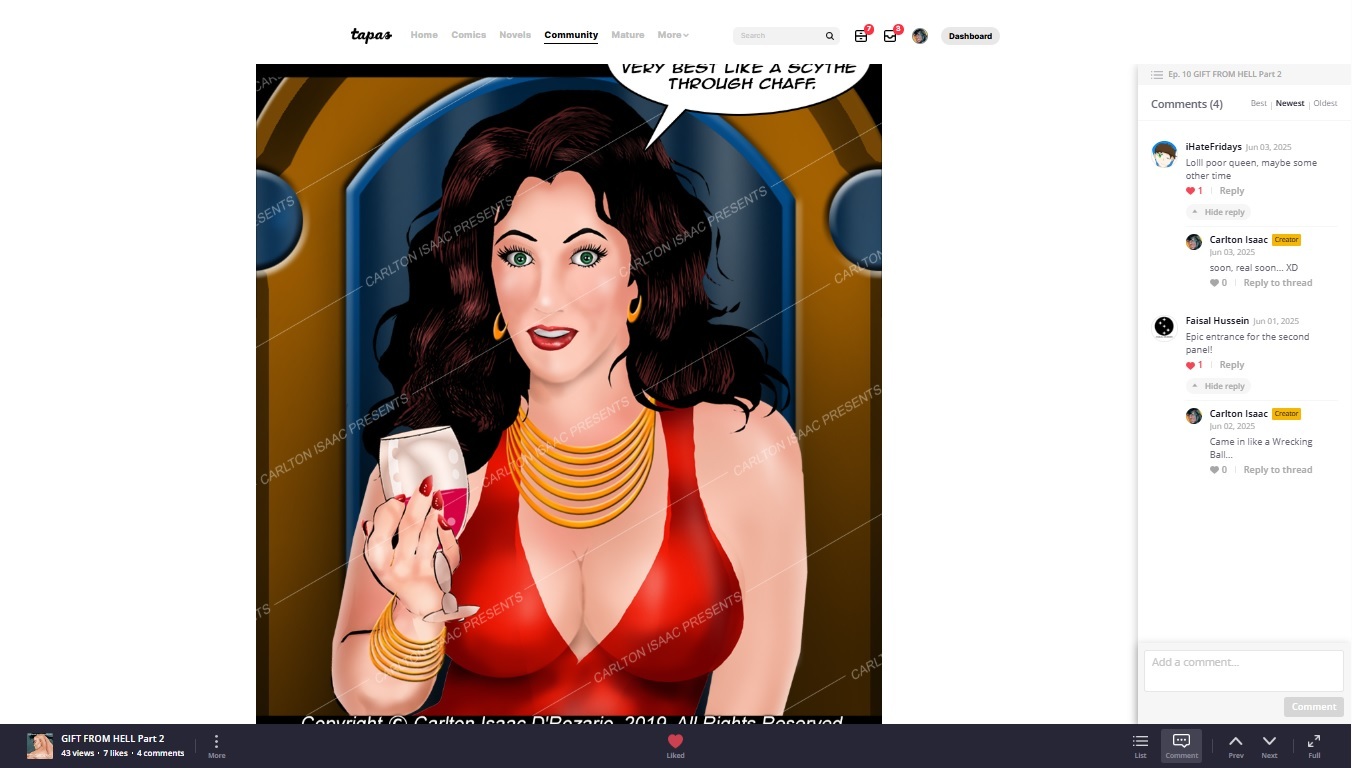
Task: Click the search magnifier icon
Action: click(829, 36)
